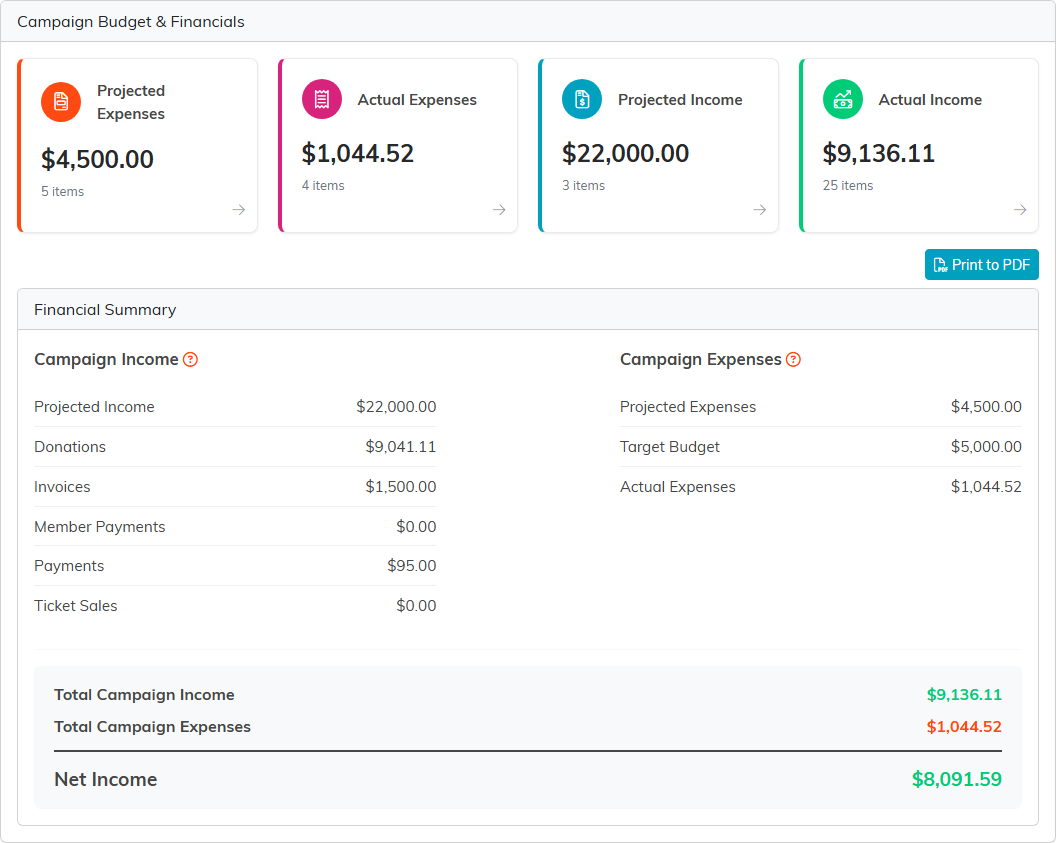Image resolution: width=1056 pixels, height=843 pixels.
Task: Click the Total Campaign Income label
Action: (144, 695)
